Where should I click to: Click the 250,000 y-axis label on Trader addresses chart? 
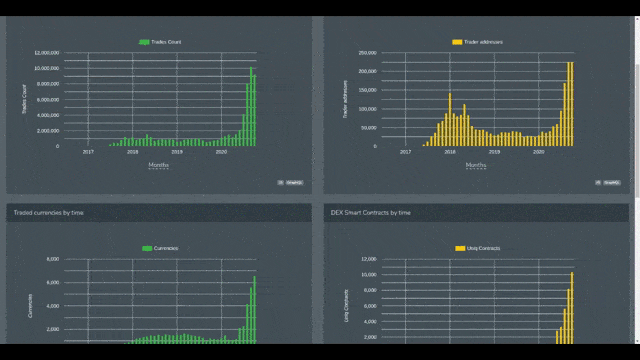[367, 53]
